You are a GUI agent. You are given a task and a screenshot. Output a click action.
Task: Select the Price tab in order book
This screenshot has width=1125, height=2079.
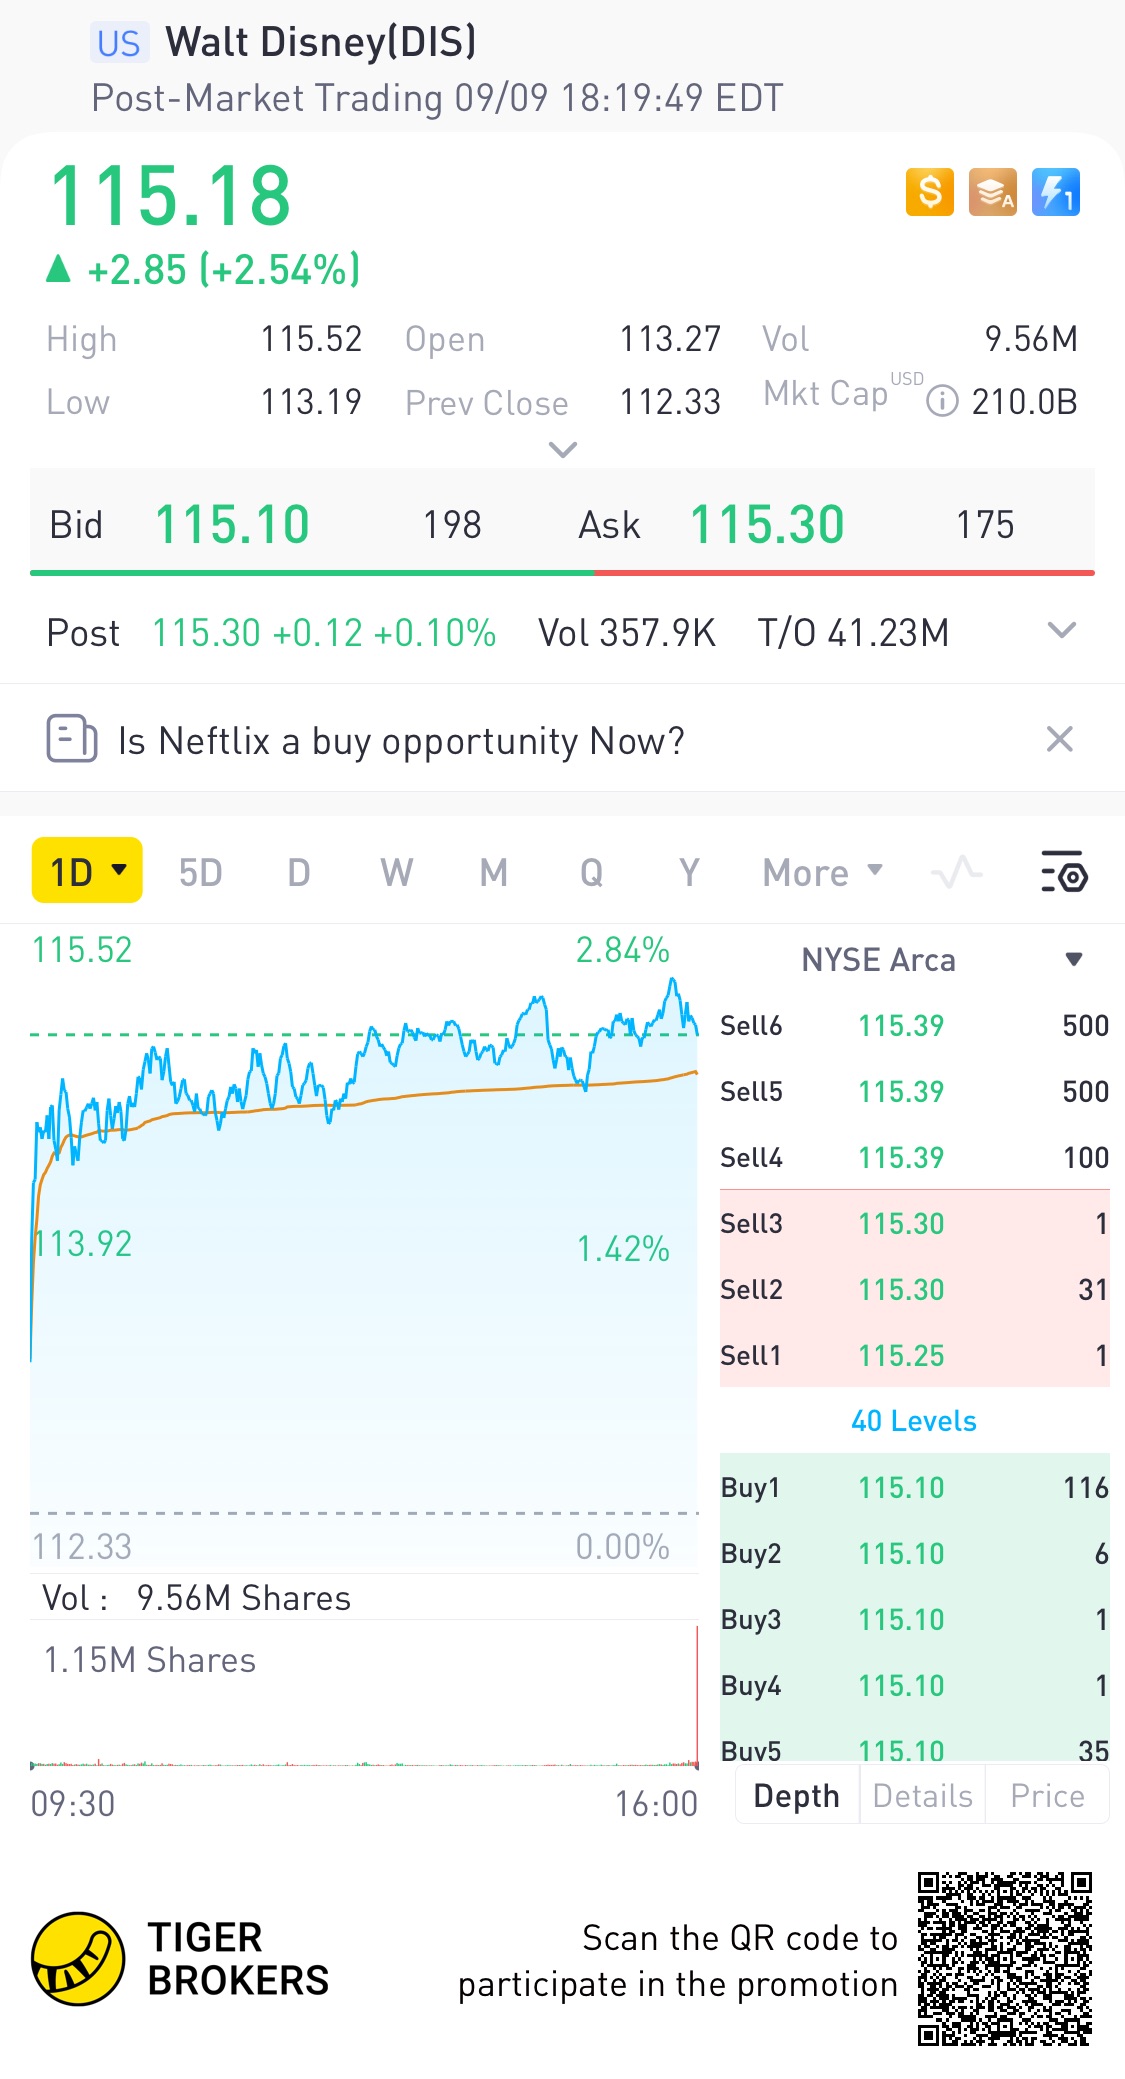tap(1047, 1796)
